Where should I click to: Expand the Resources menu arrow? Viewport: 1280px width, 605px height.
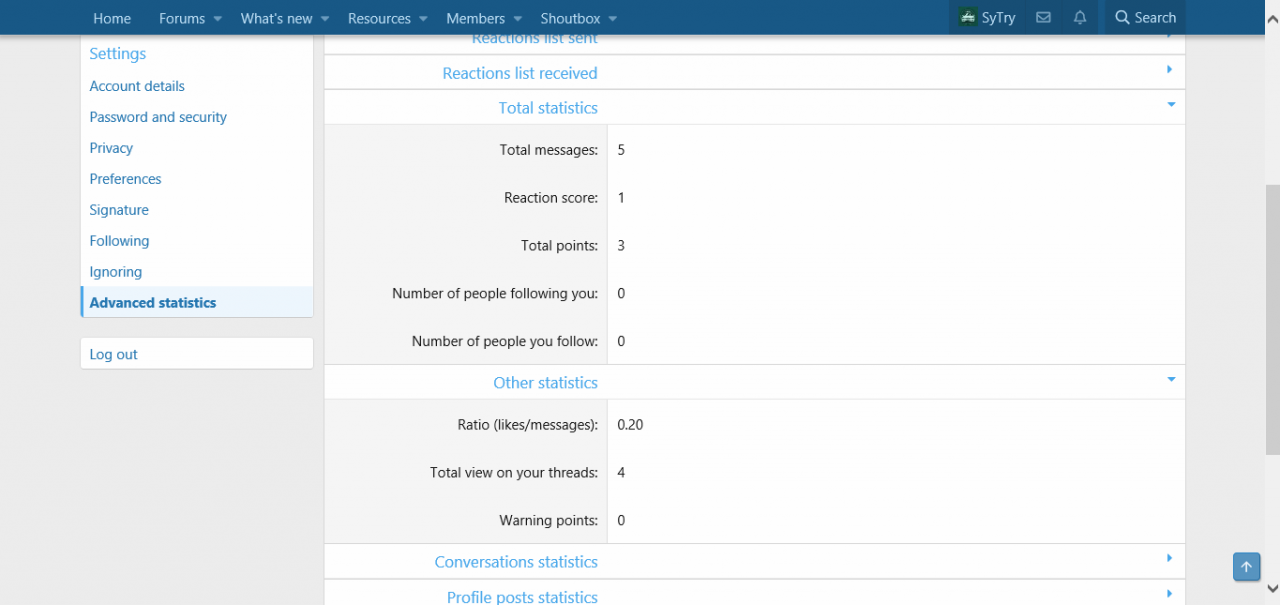[423, 19]
